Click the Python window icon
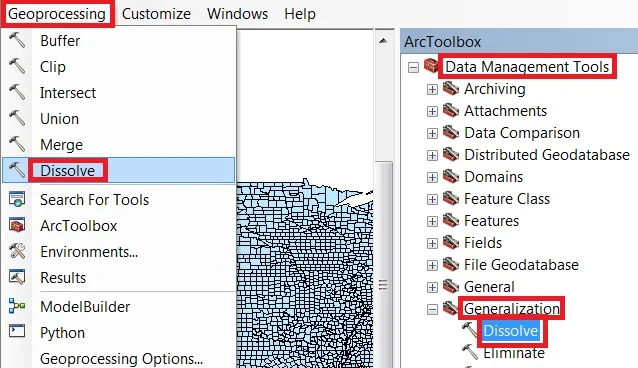This screenshot has height=368, width=638. [x=17, y=331]
